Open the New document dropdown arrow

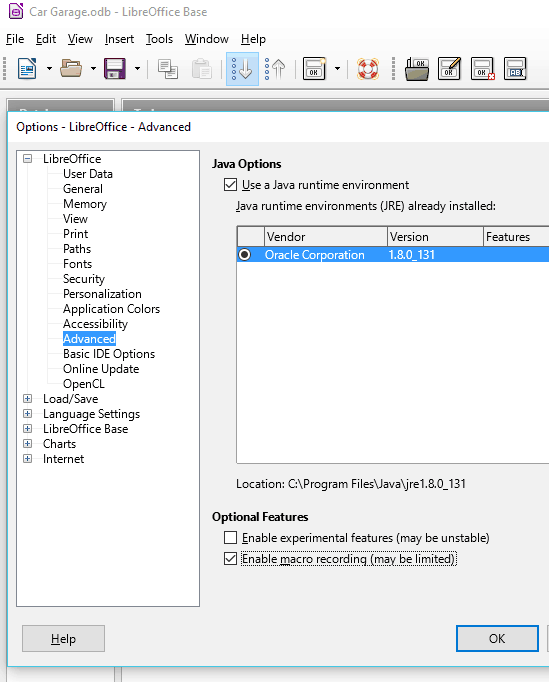coord(49,69)
